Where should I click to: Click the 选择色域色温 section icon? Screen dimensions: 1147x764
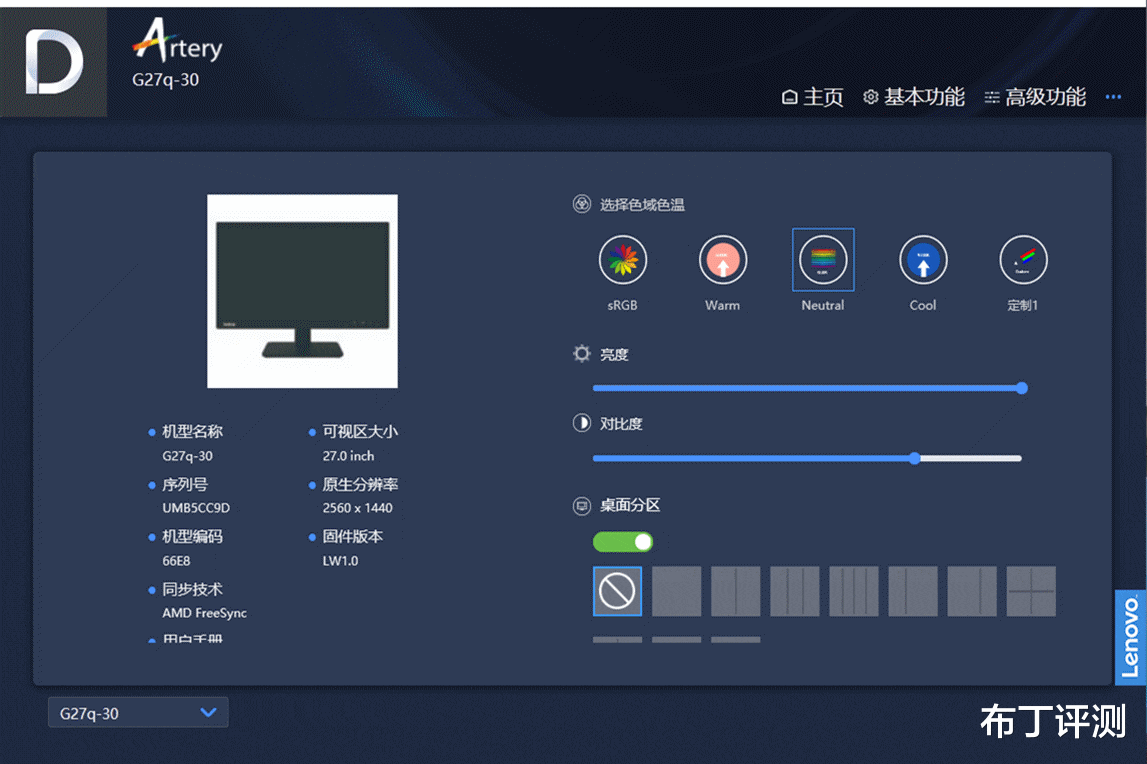[582, 204]
